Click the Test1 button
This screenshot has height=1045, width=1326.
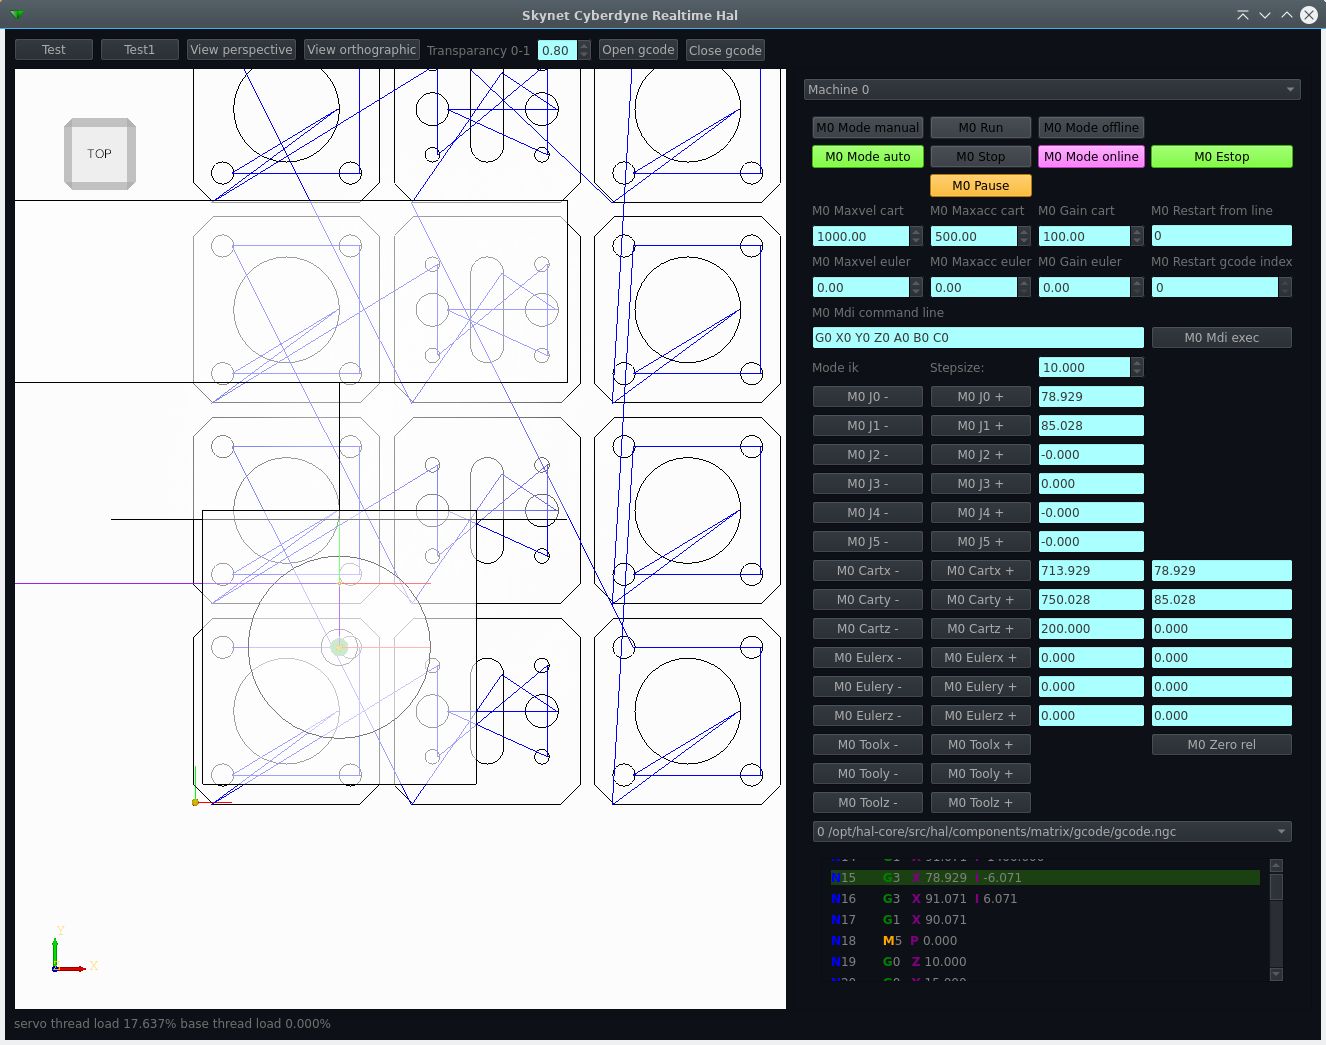[x=140, y=49]
